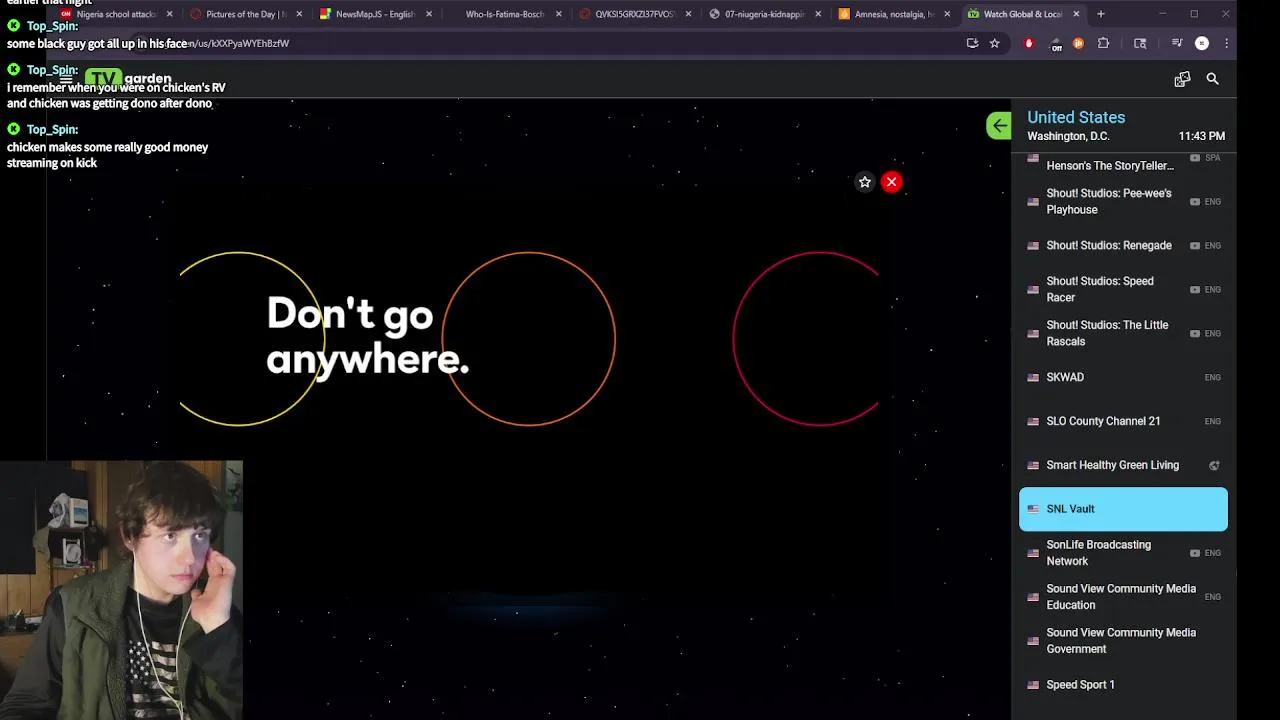Open a new browser tab with plus button
The image size is (1280, 720).
point(1101,14)
